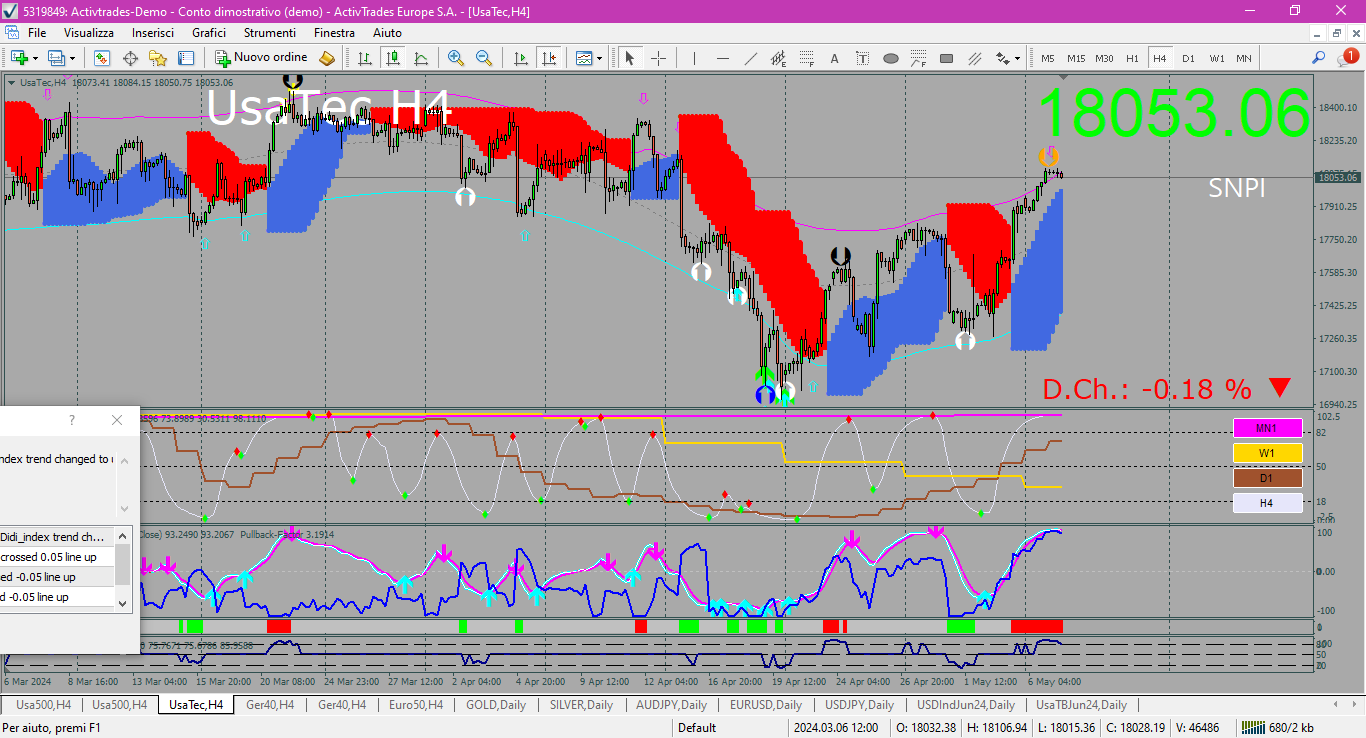Open the Profiles toolbar icon
1366x738 pixels.
click(x=57, y=58)
